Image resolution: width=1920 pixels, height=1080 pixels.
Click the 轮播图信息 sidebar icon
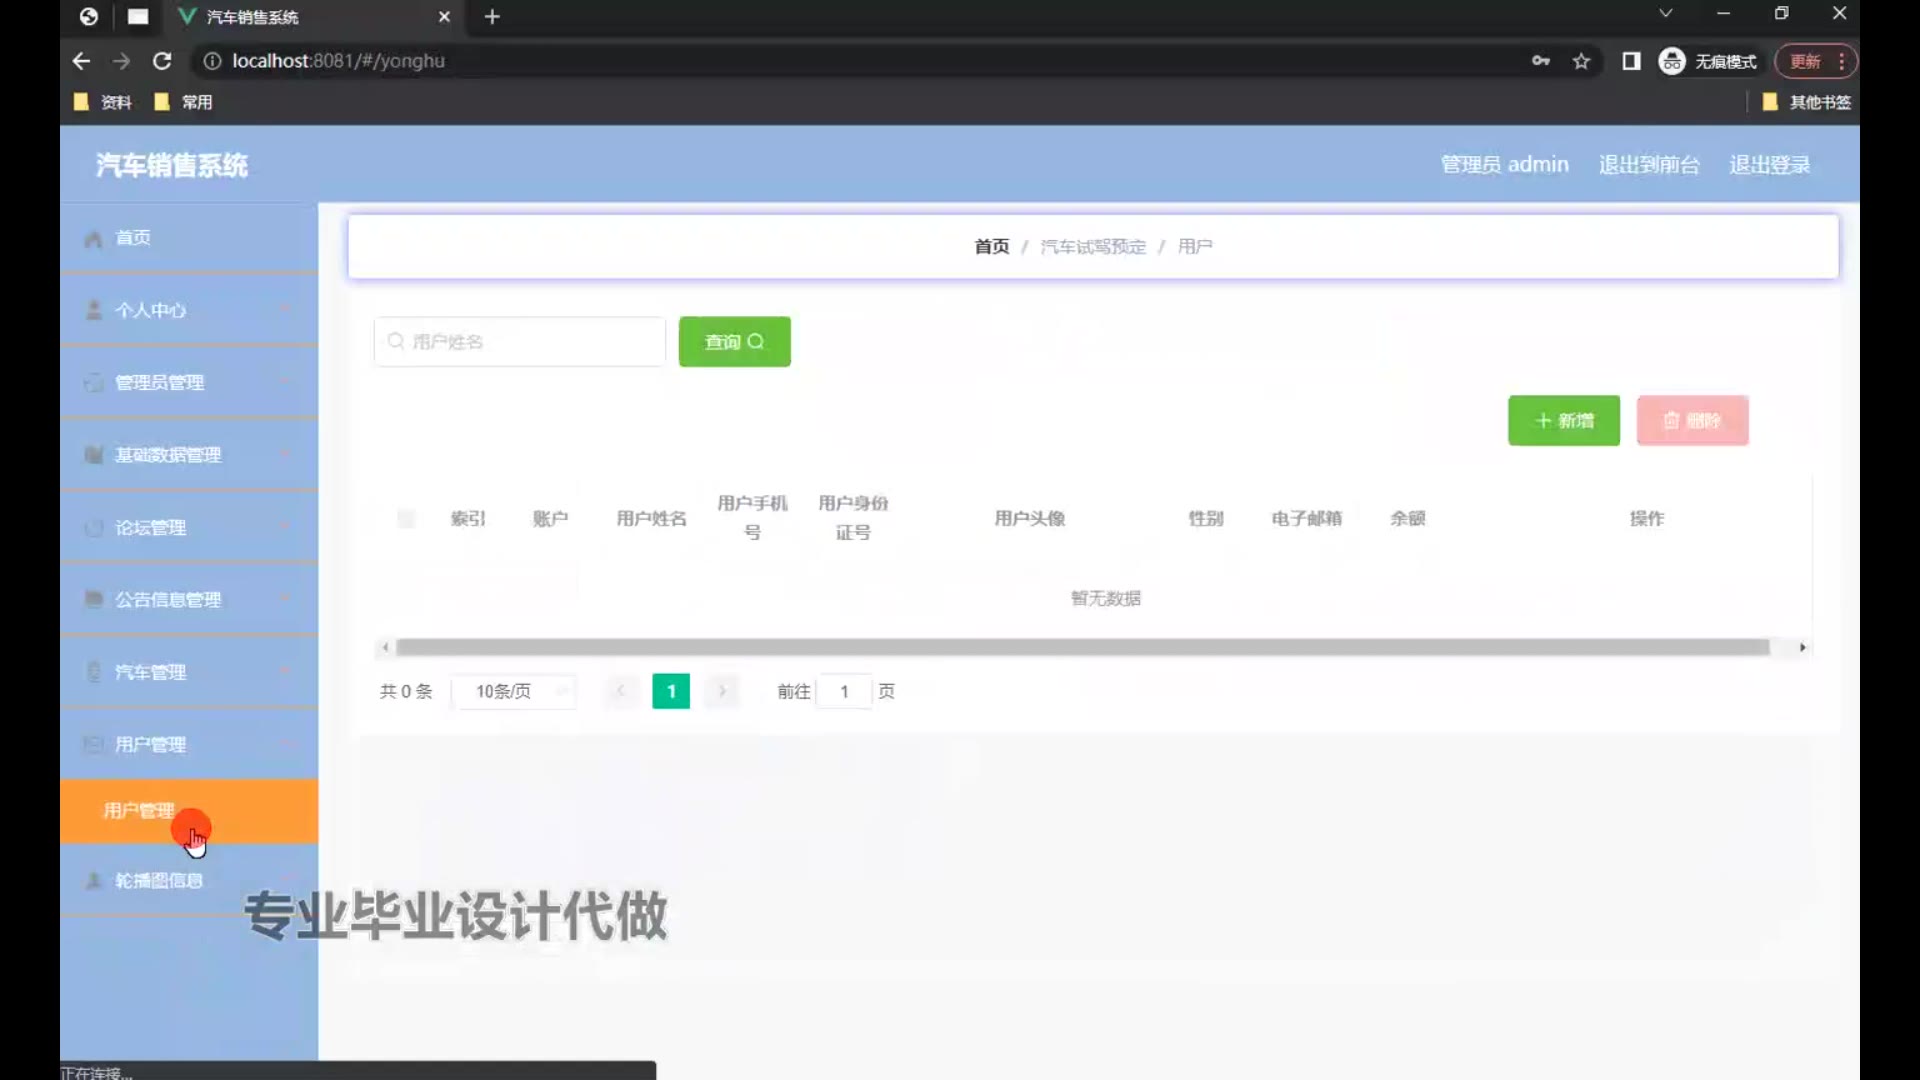coord(94,881)
